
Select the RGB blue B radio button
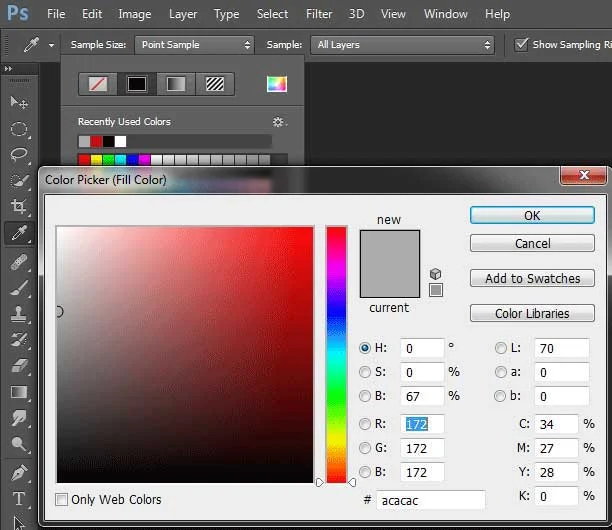pyautogui.click(x=365, y=472)
